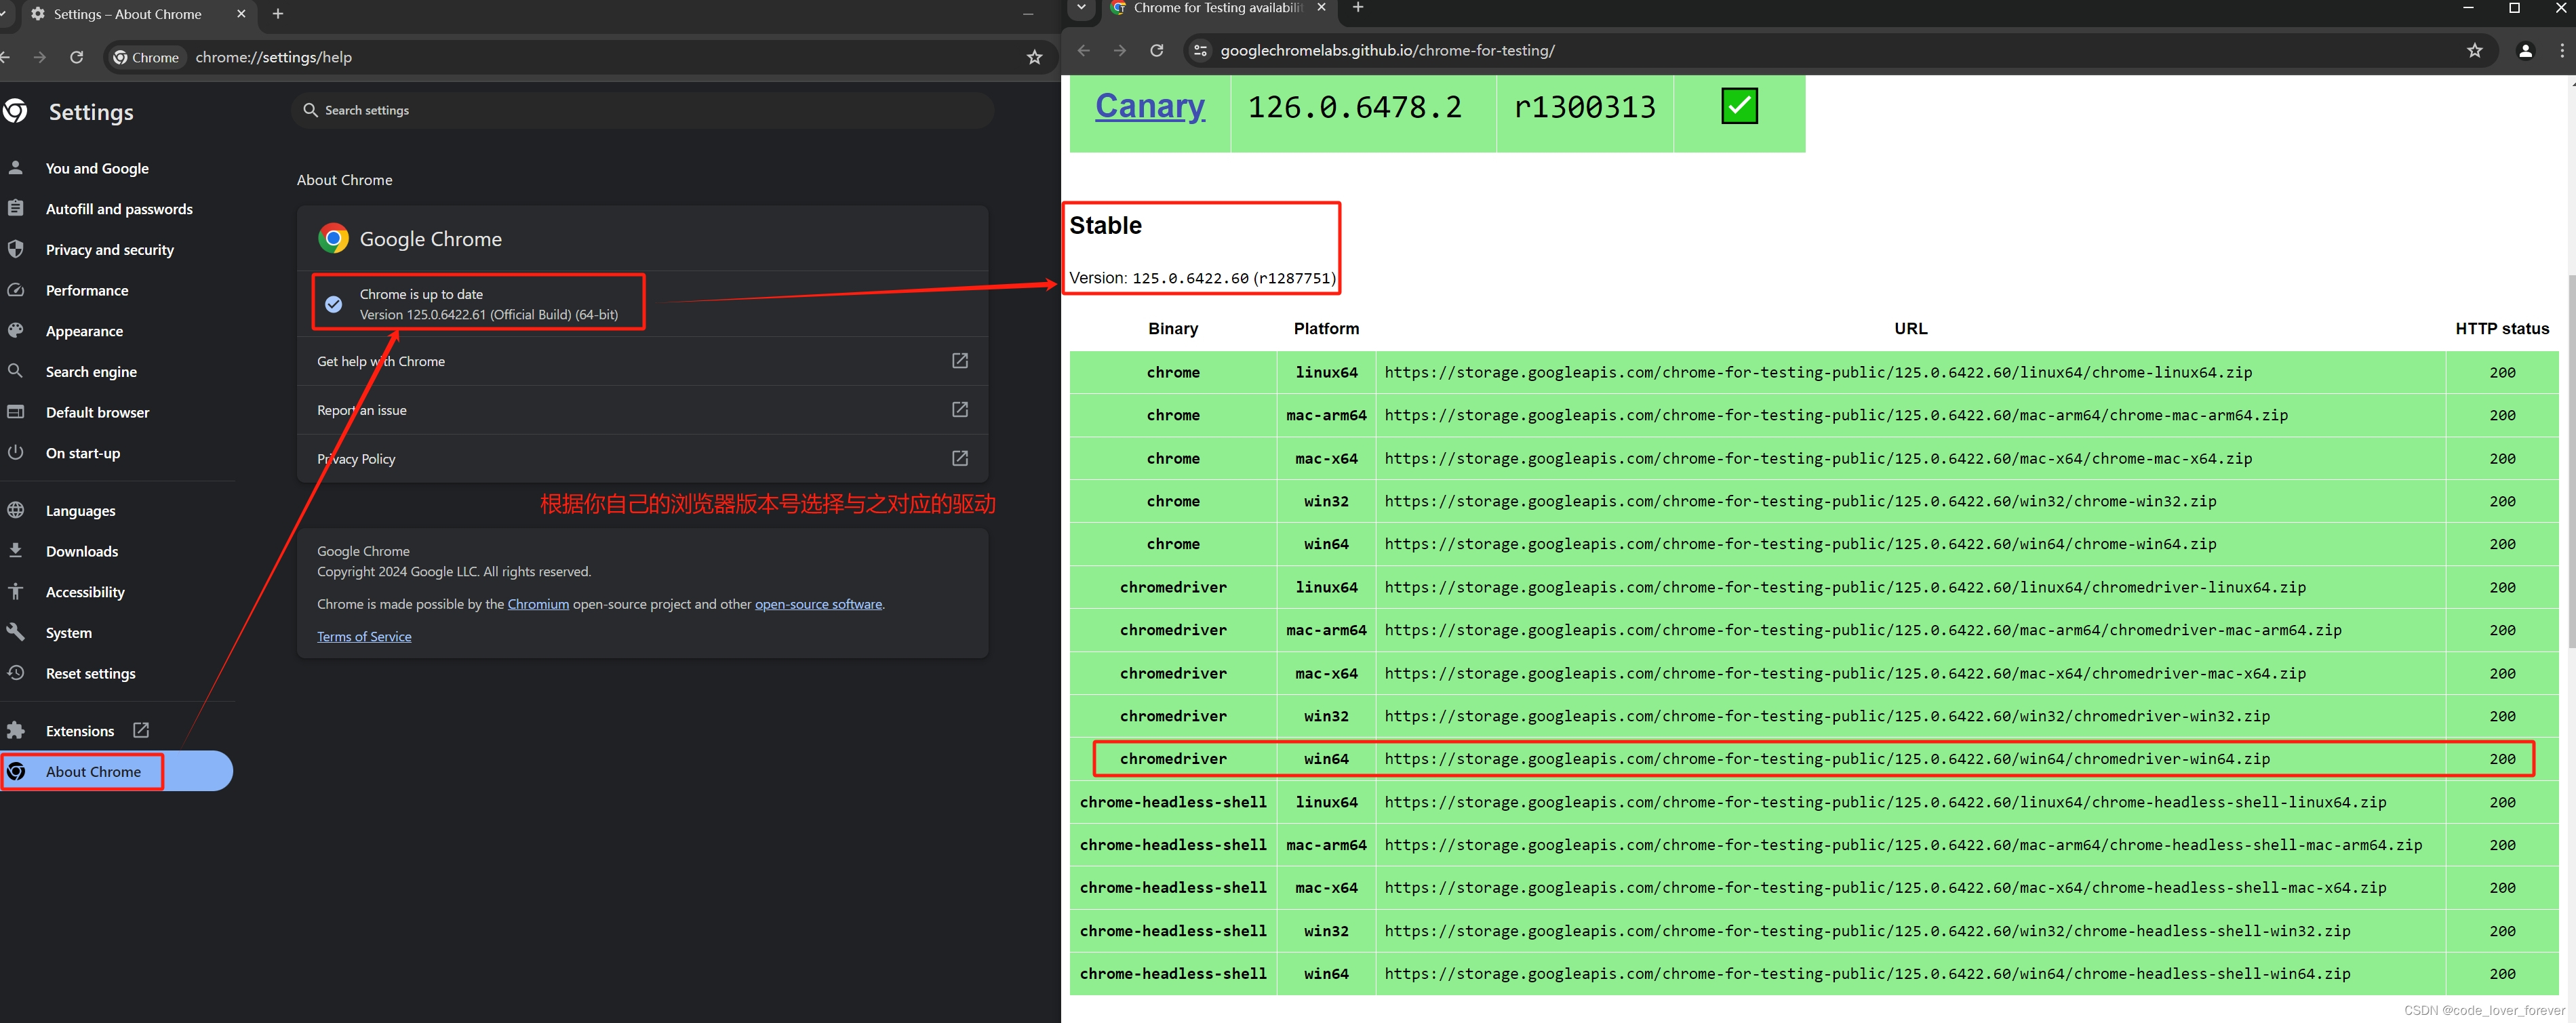The image size is (2576, 1023).
Task: Click the reload icon in the right window's address bar
Action: pyautogui.click(x=1157, y=50)
